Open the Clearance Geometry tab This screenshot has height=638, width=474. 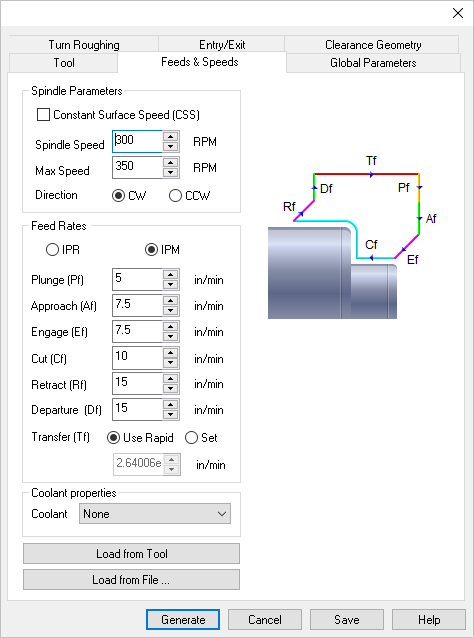pyautogui.click(x=372, y=44)
